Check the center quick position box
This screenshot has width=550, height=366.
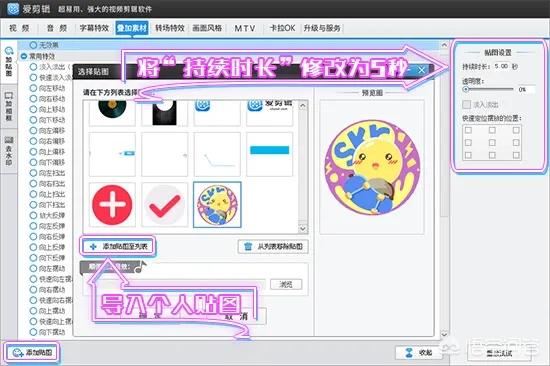coord(492,142)
